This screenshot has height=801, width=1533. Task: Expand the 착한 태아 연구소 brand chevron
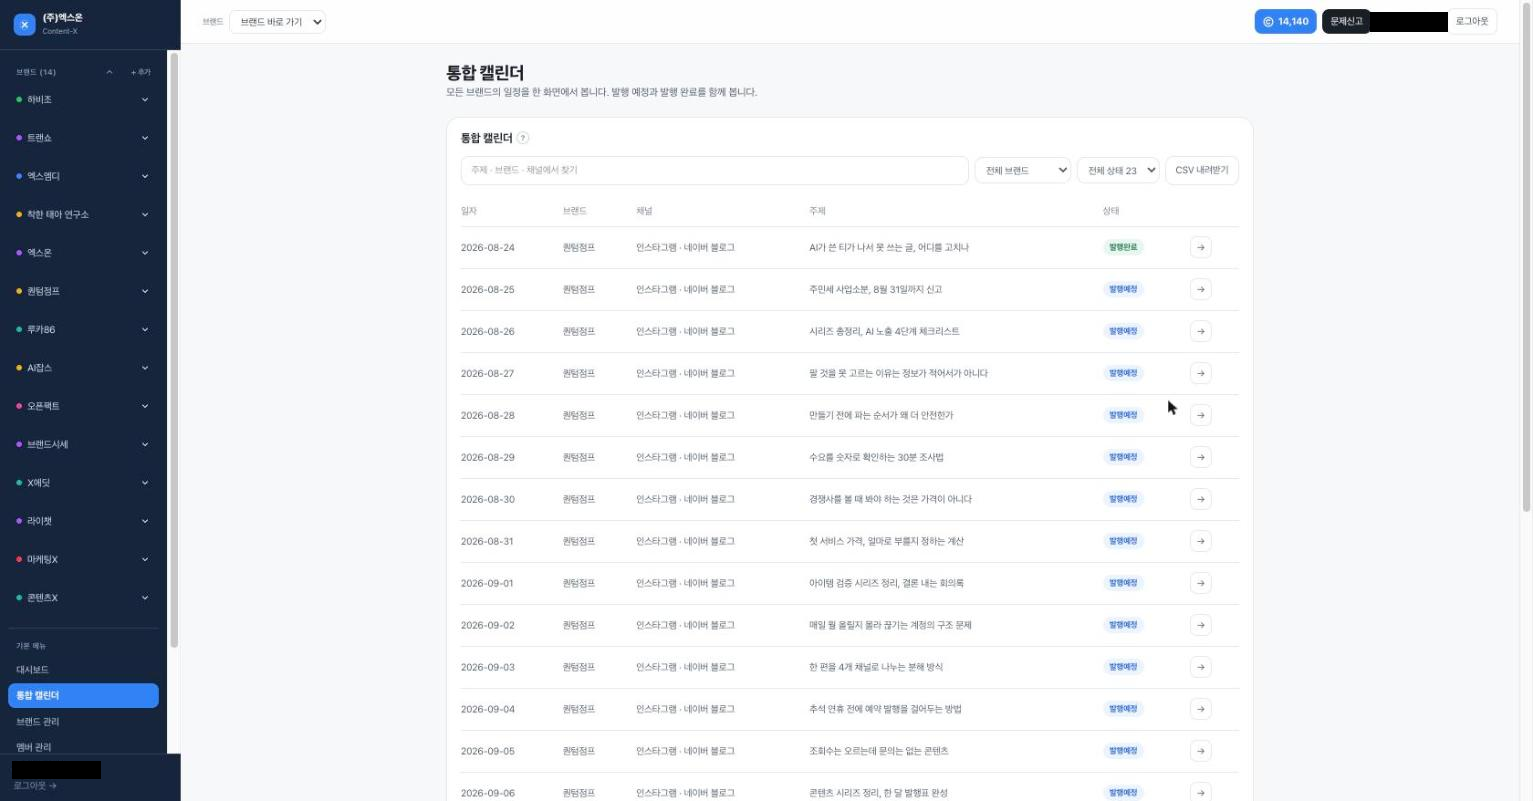[x=145, y=215]
